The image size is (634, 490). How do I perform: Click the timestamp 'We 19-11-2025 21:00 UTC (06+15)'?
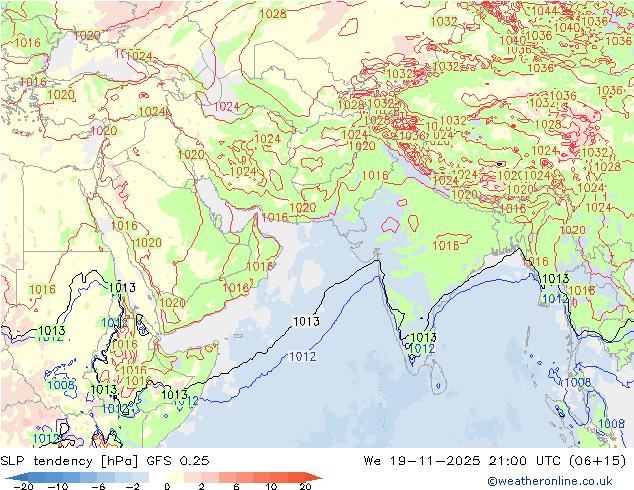495,461
